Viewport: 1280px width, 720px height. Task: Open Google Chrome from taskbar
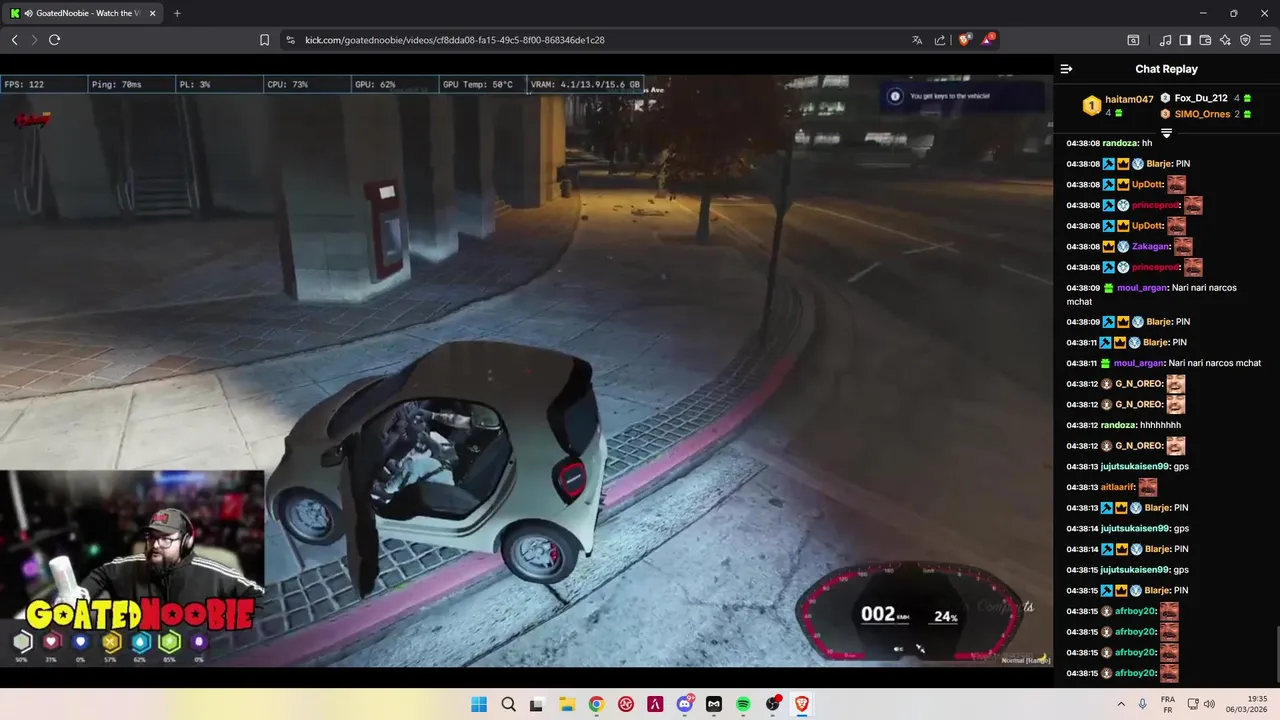596,704
